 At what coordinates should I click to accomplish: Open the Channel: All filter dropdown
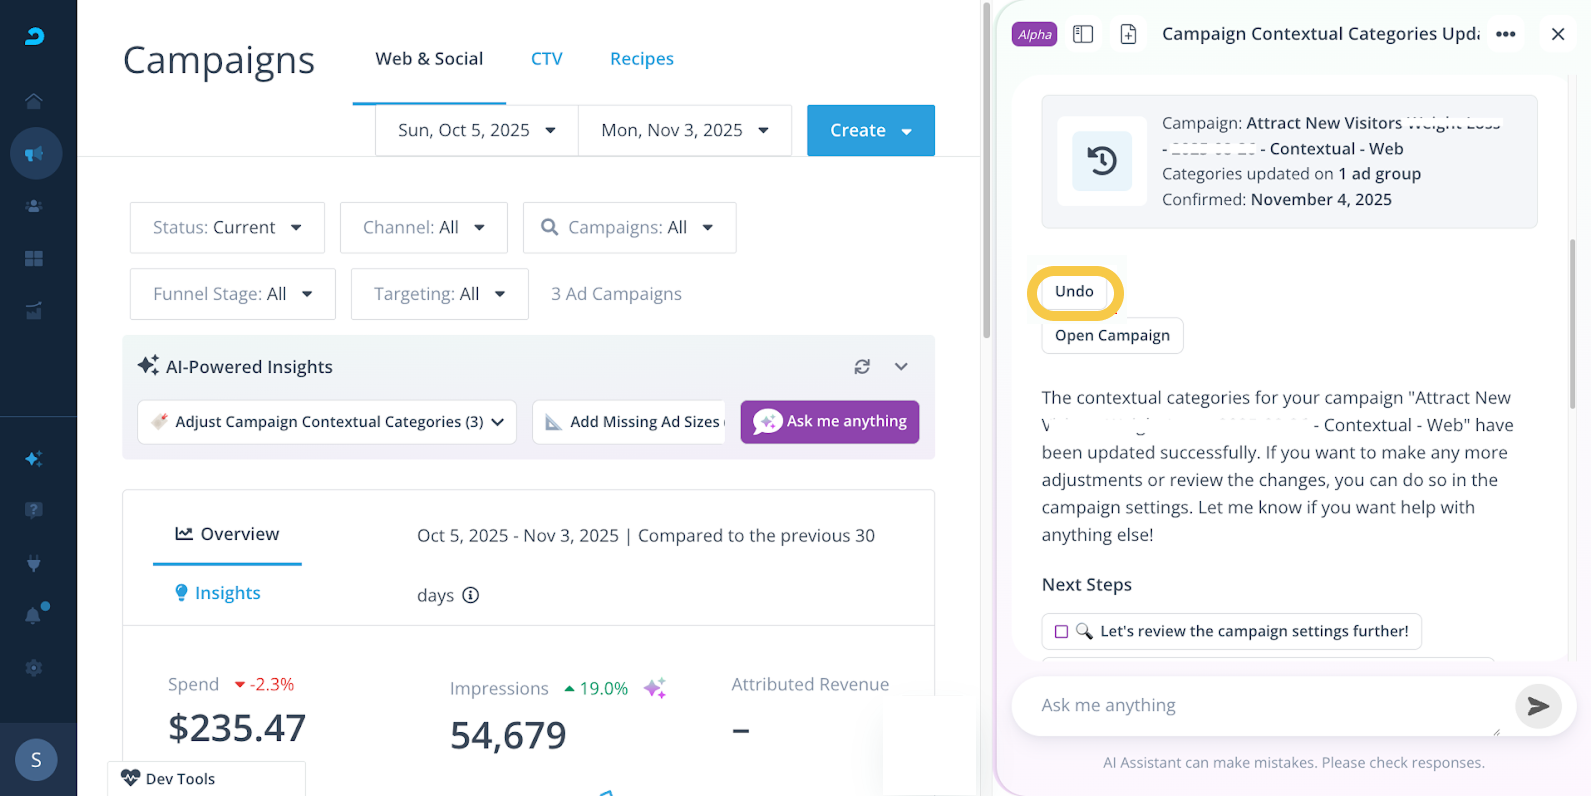(423, 228)
